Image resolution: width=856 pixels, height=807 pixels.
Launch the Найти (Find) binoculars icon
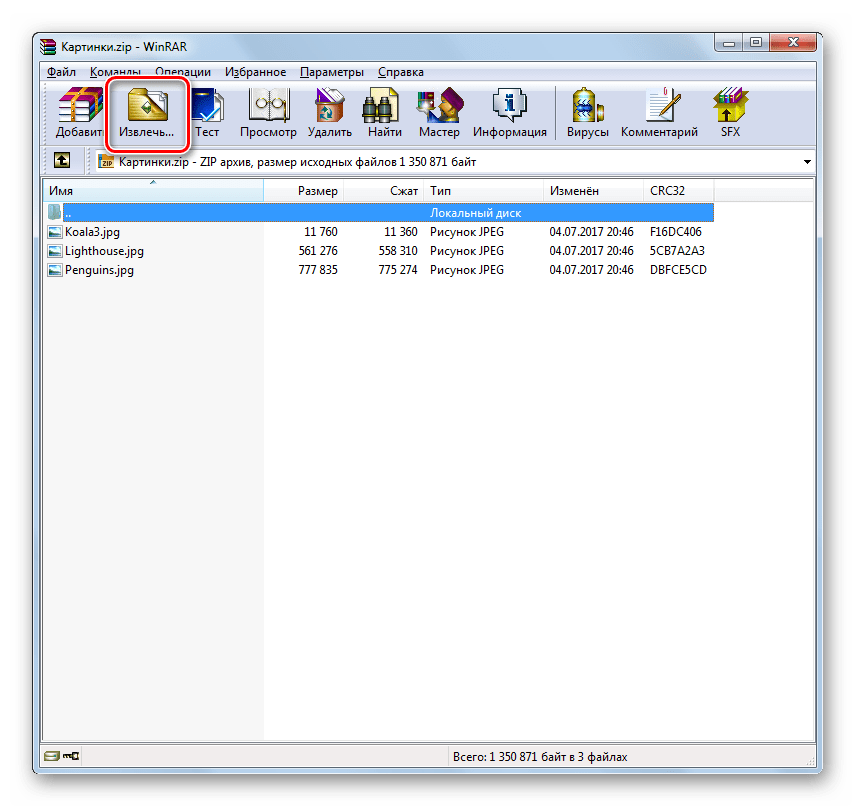point(384,112)
